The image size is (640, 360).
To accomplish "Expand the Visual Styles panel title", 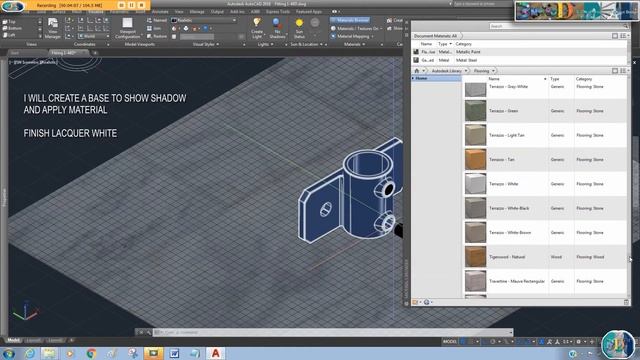I will [x=206, y=44].
